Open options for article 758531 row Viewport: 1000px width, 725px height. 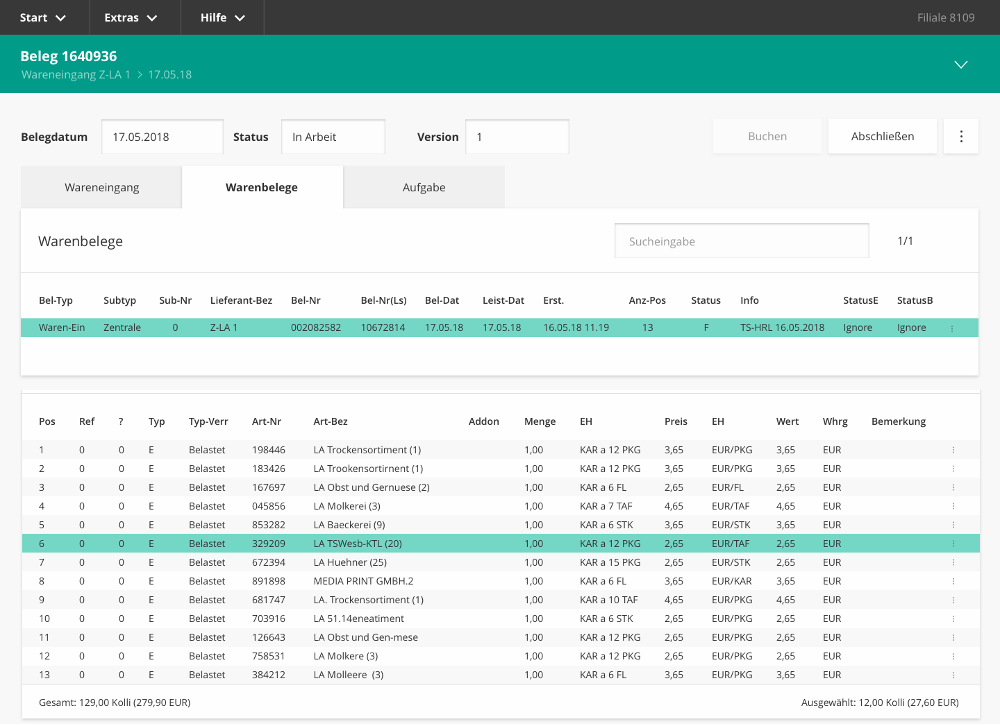(953, 656)
